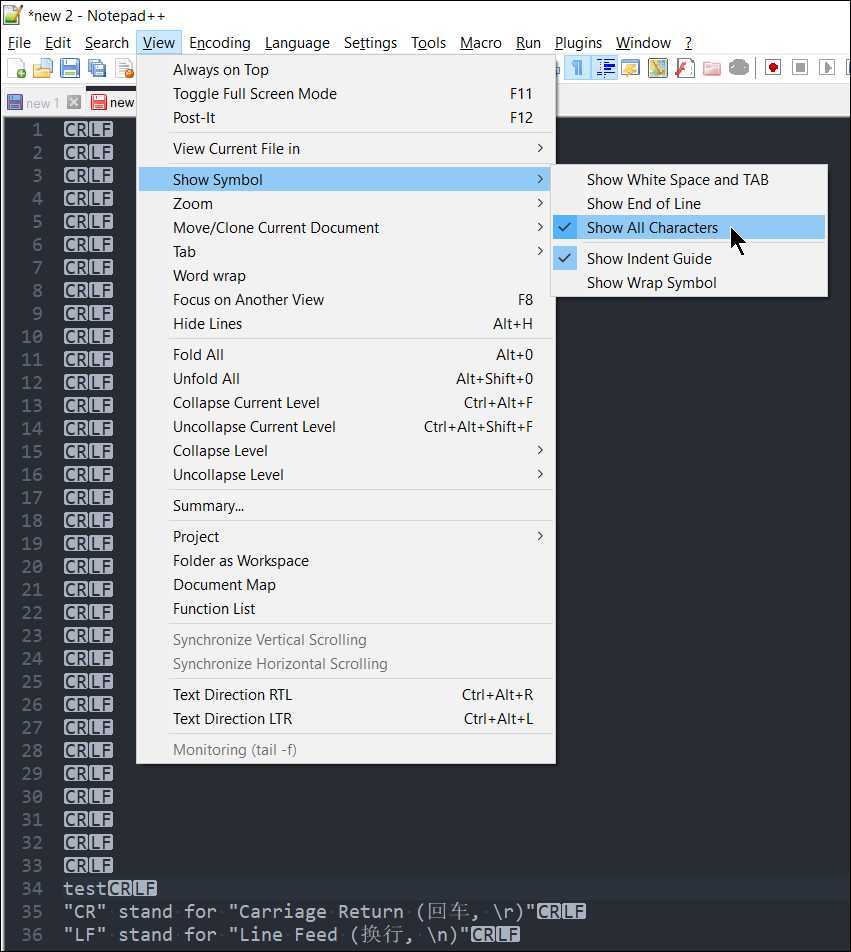The width and height of the screenshot is (851, 952).
Task: Click the Notepad++ app icon in title bar
Action: coord(13,15)
